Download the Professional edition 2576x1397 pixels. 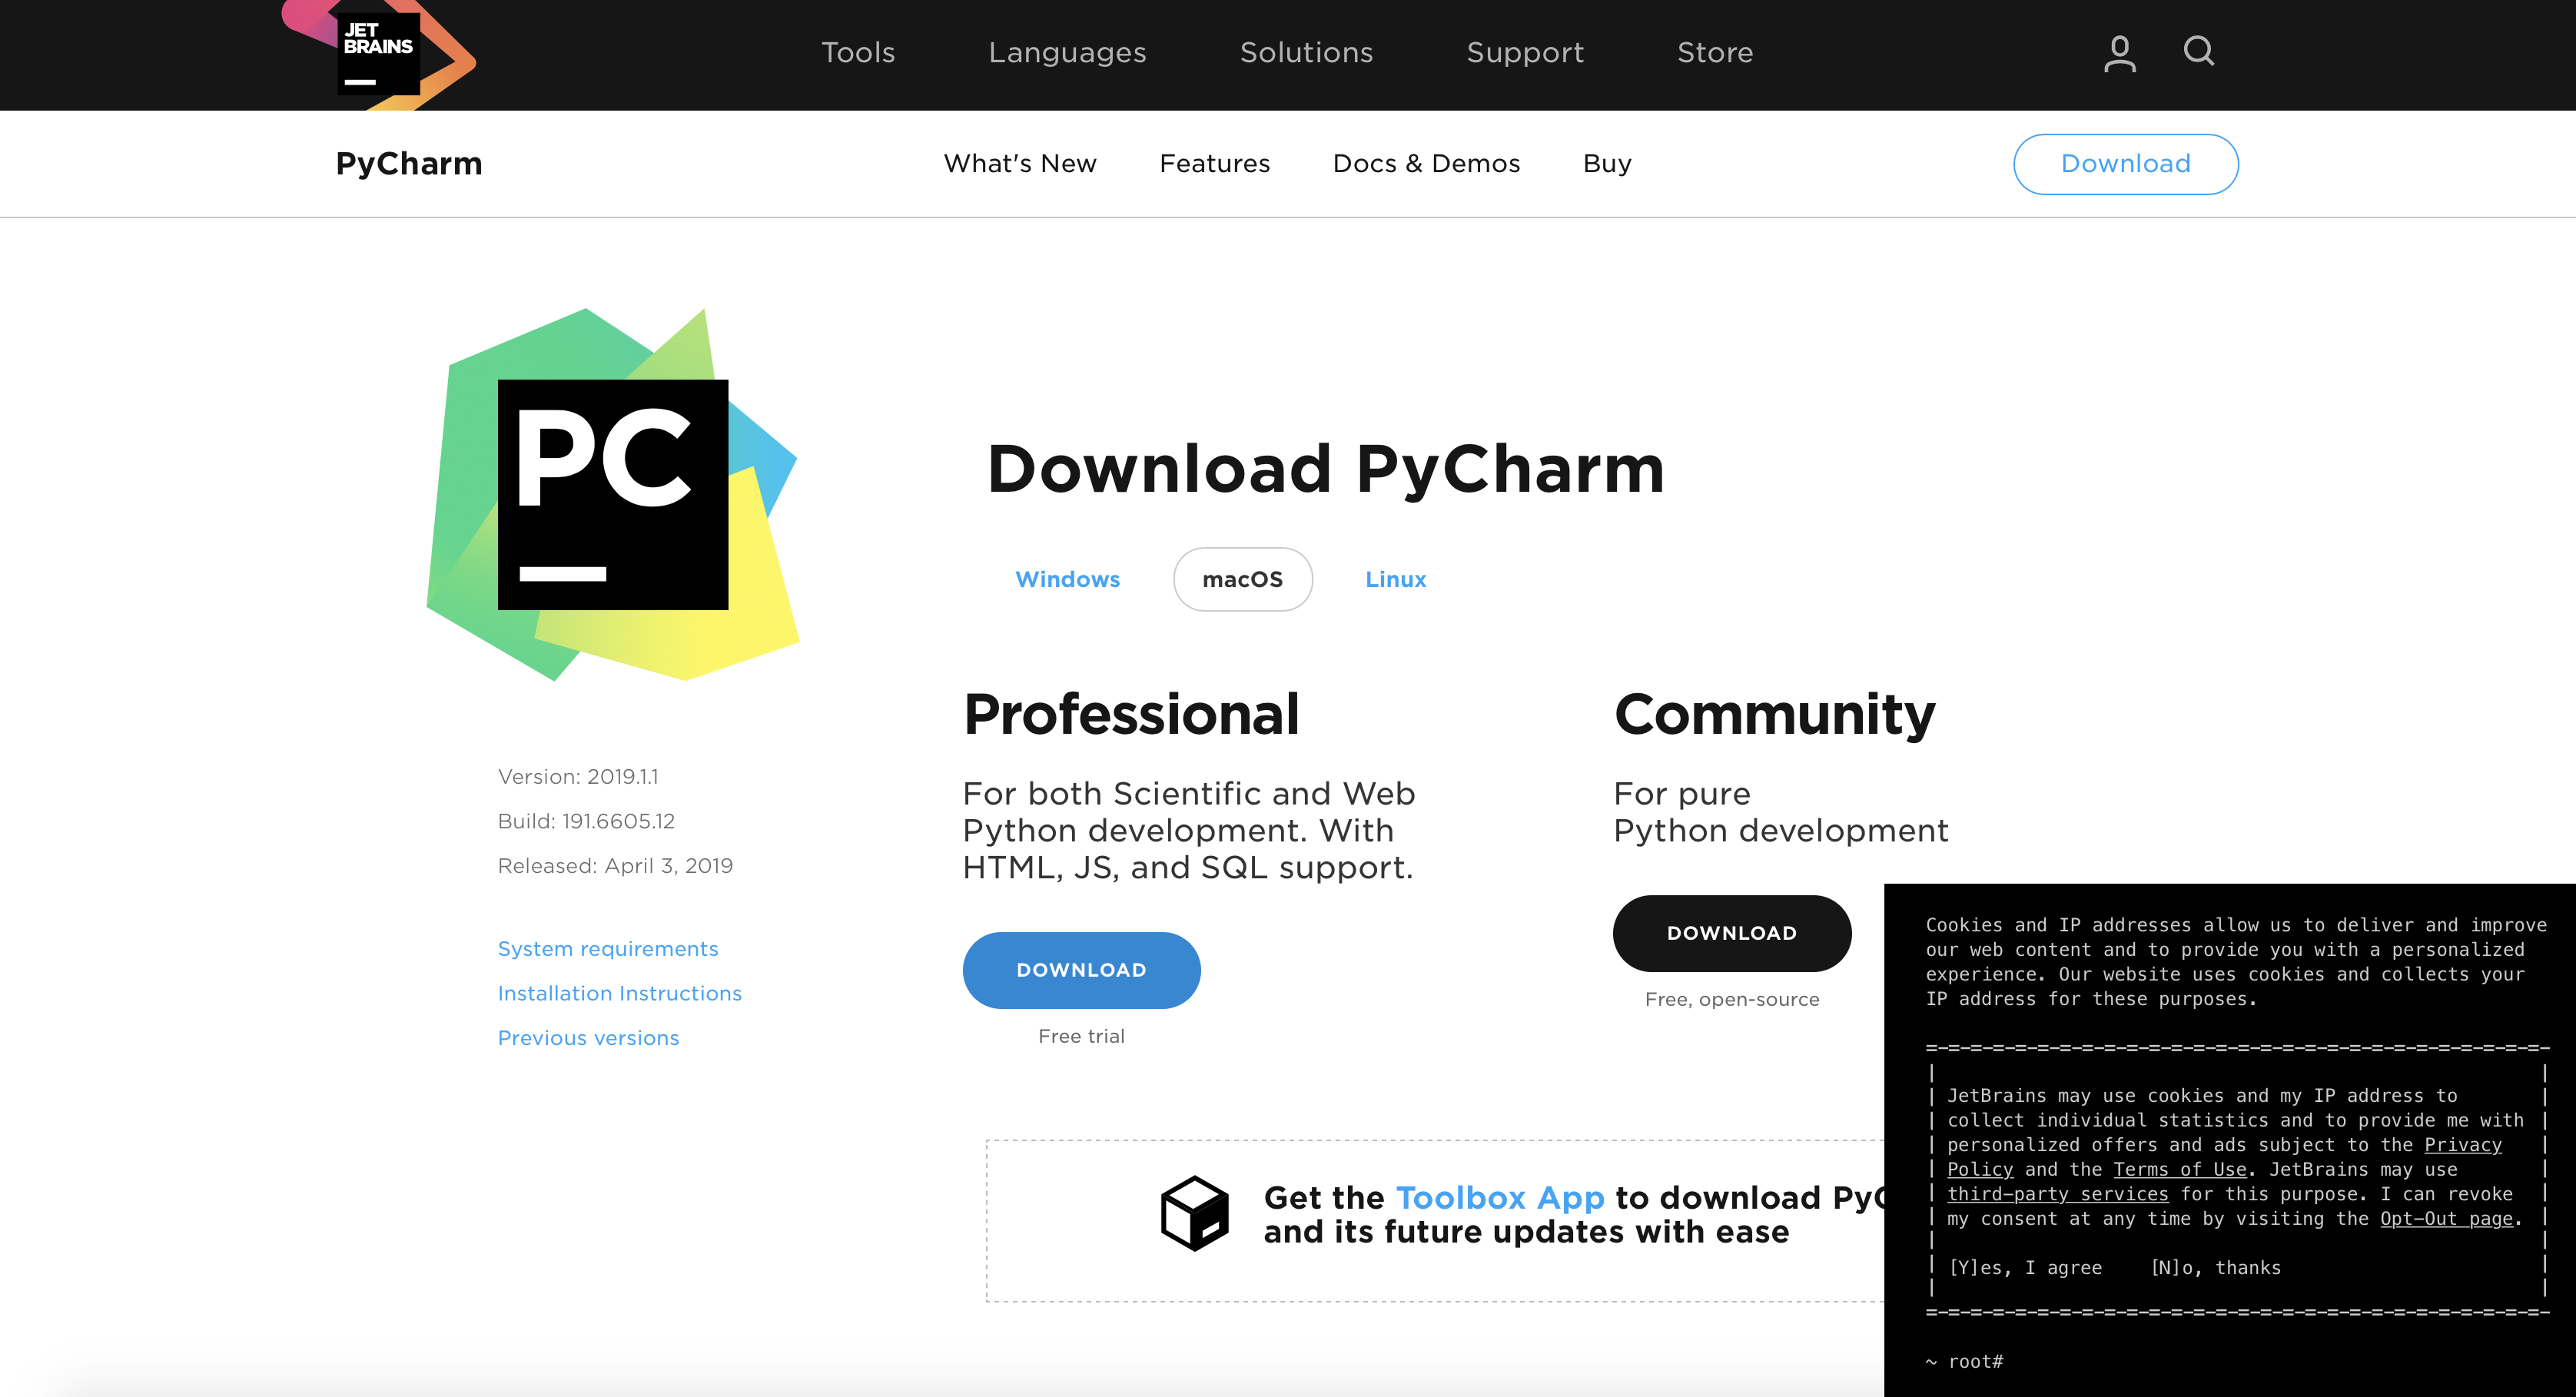click(1081, 970)
